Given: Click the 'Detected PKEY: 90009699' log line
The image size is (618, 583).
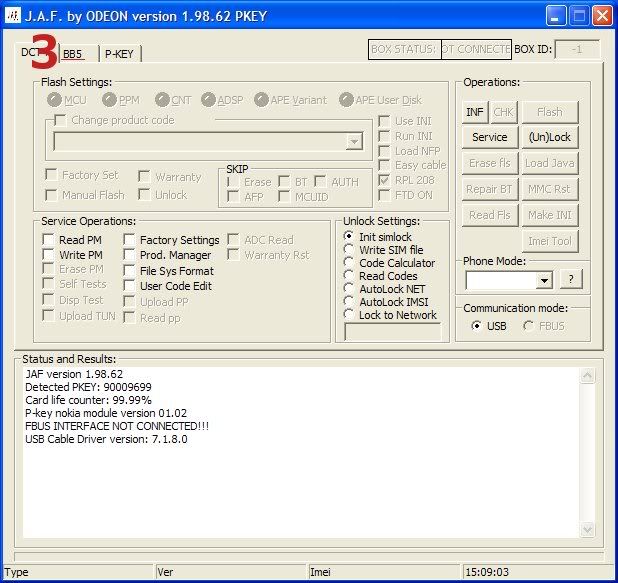Looking at the screenshot, I should coord(88,387).
